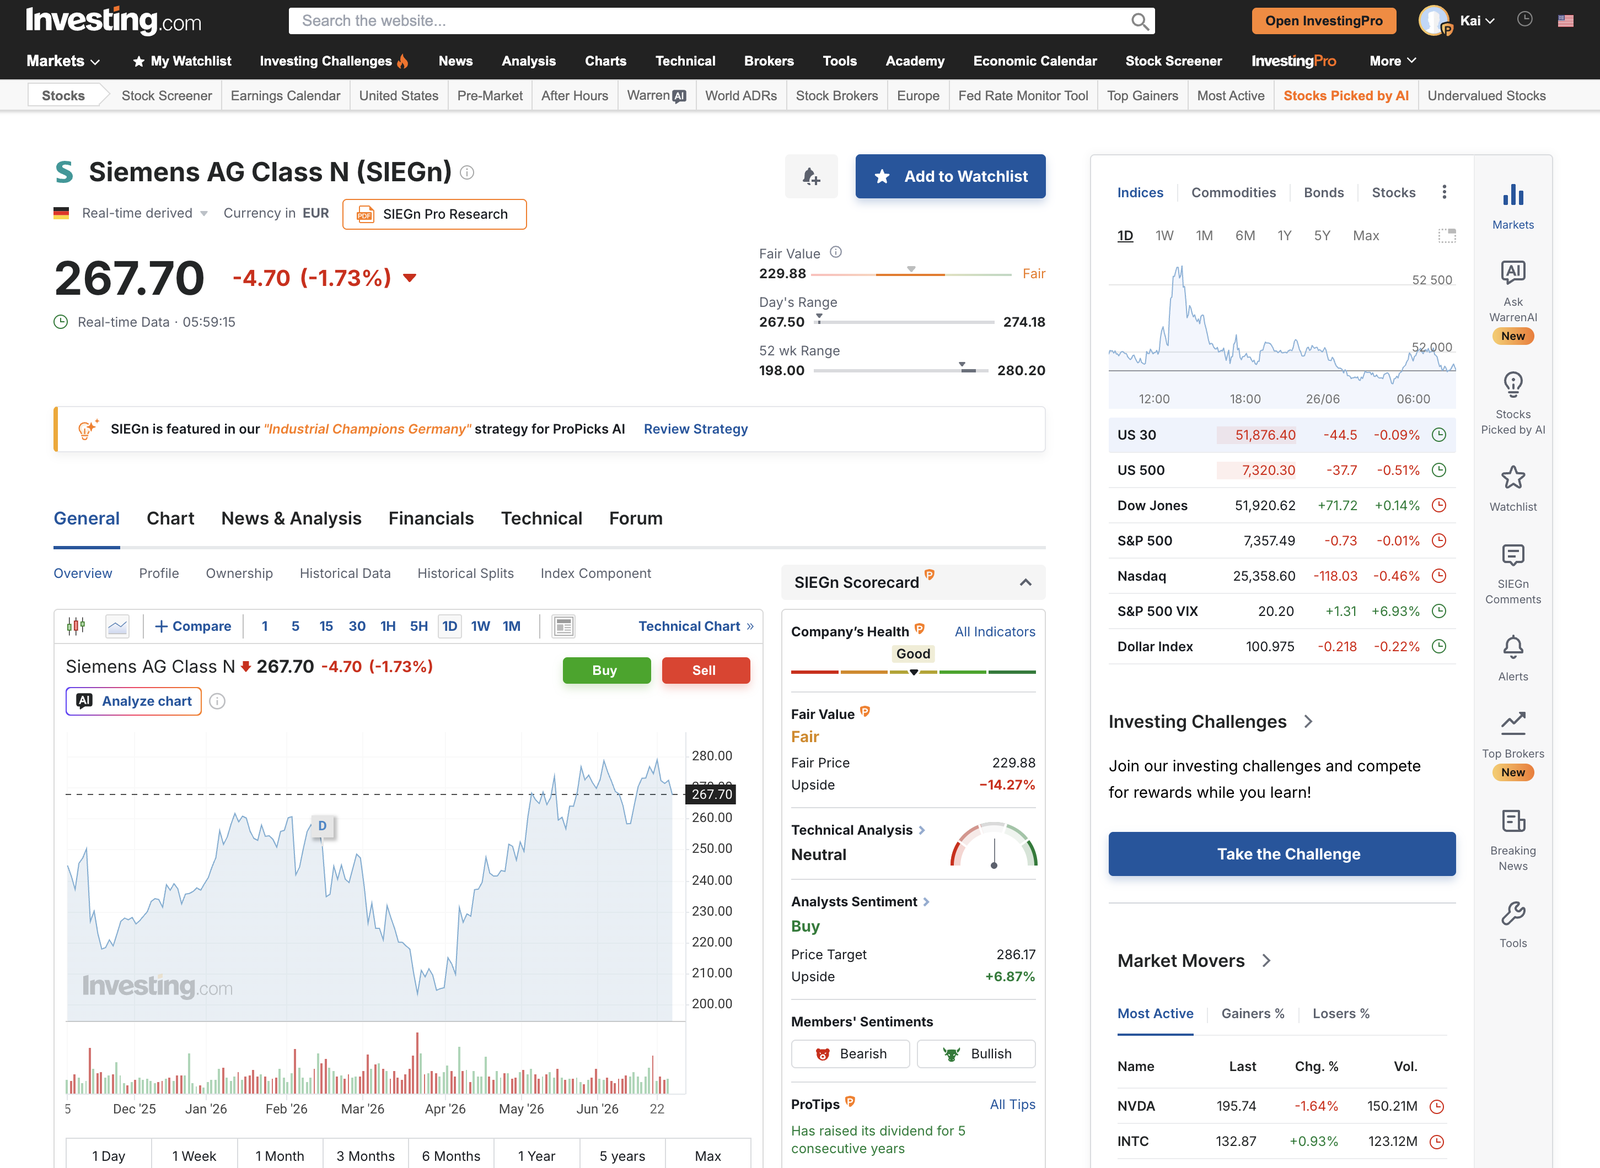1600x1168 pixels.
Task: Open the More dropdown in navigation
Action: pyautogui.click(x=1393, y=61)
